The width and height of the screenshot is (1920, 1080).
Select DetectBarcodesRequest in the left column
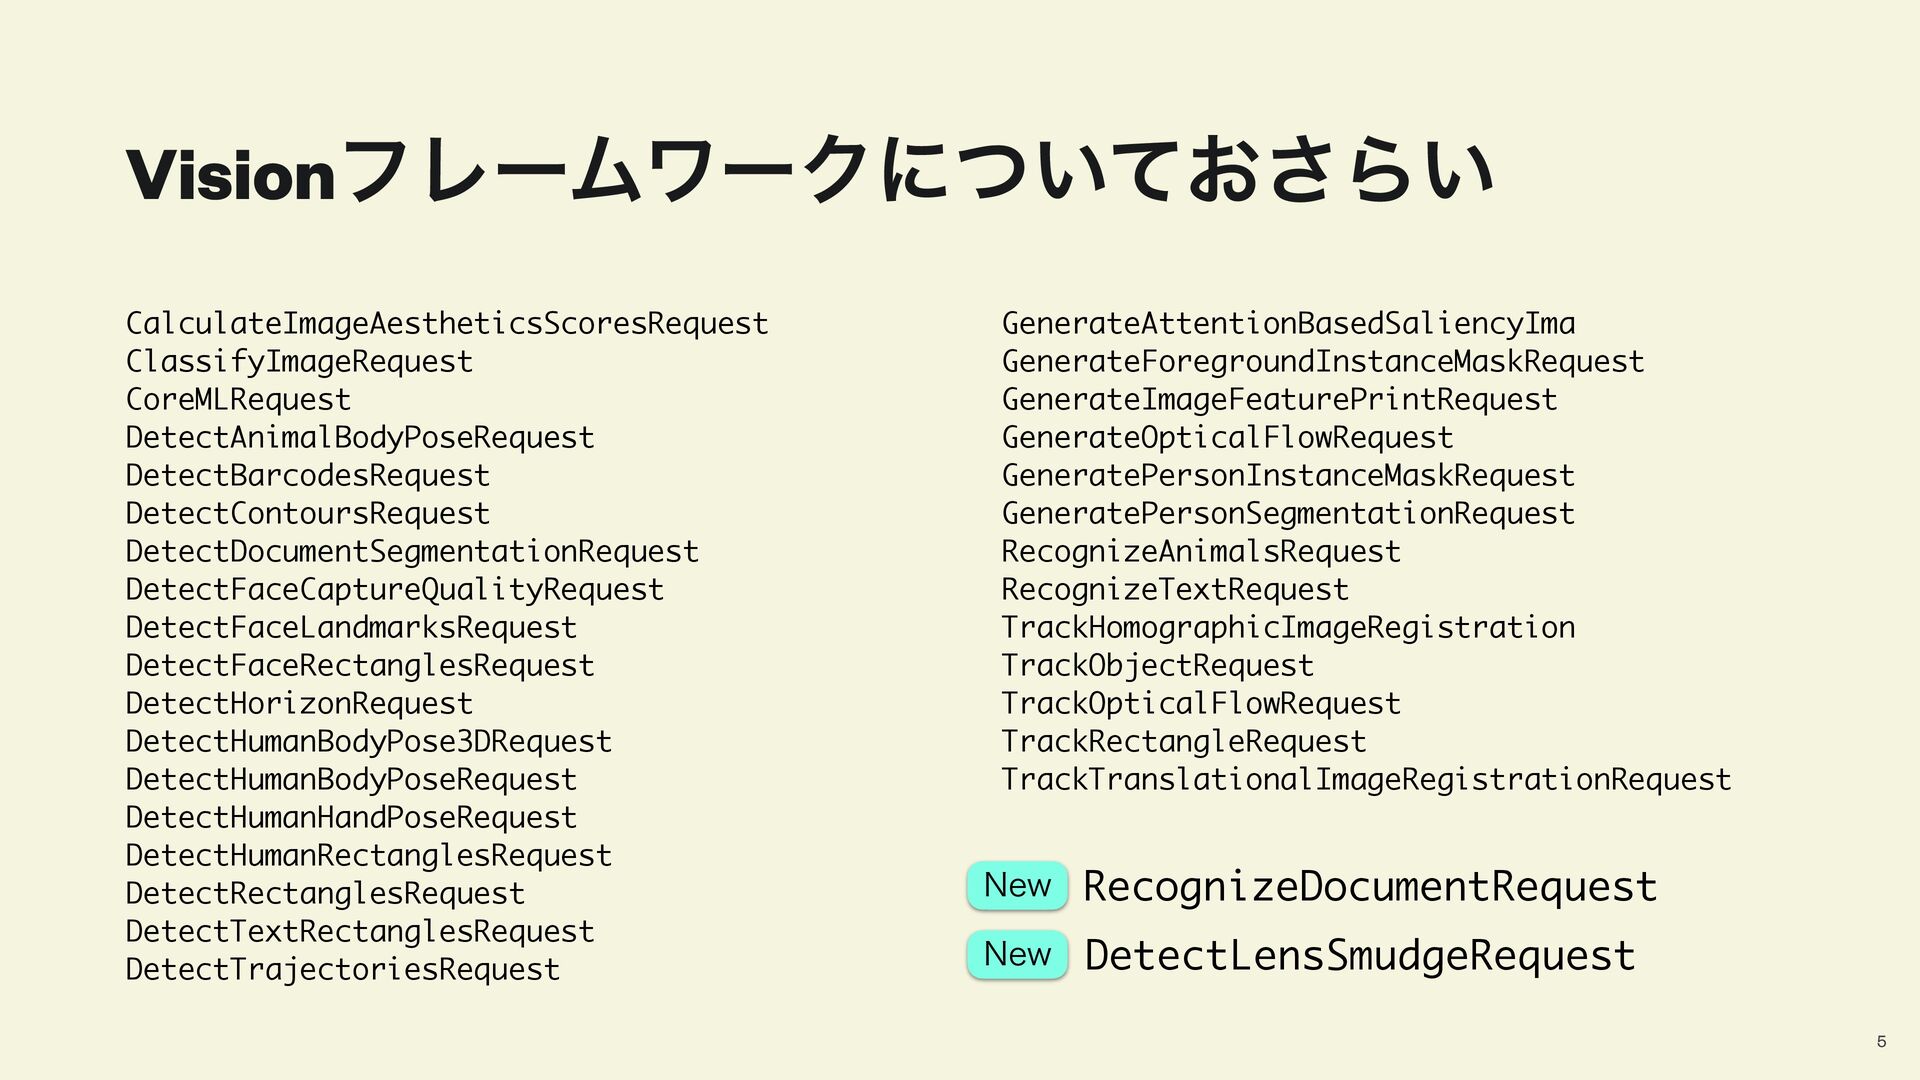(308, 476)
